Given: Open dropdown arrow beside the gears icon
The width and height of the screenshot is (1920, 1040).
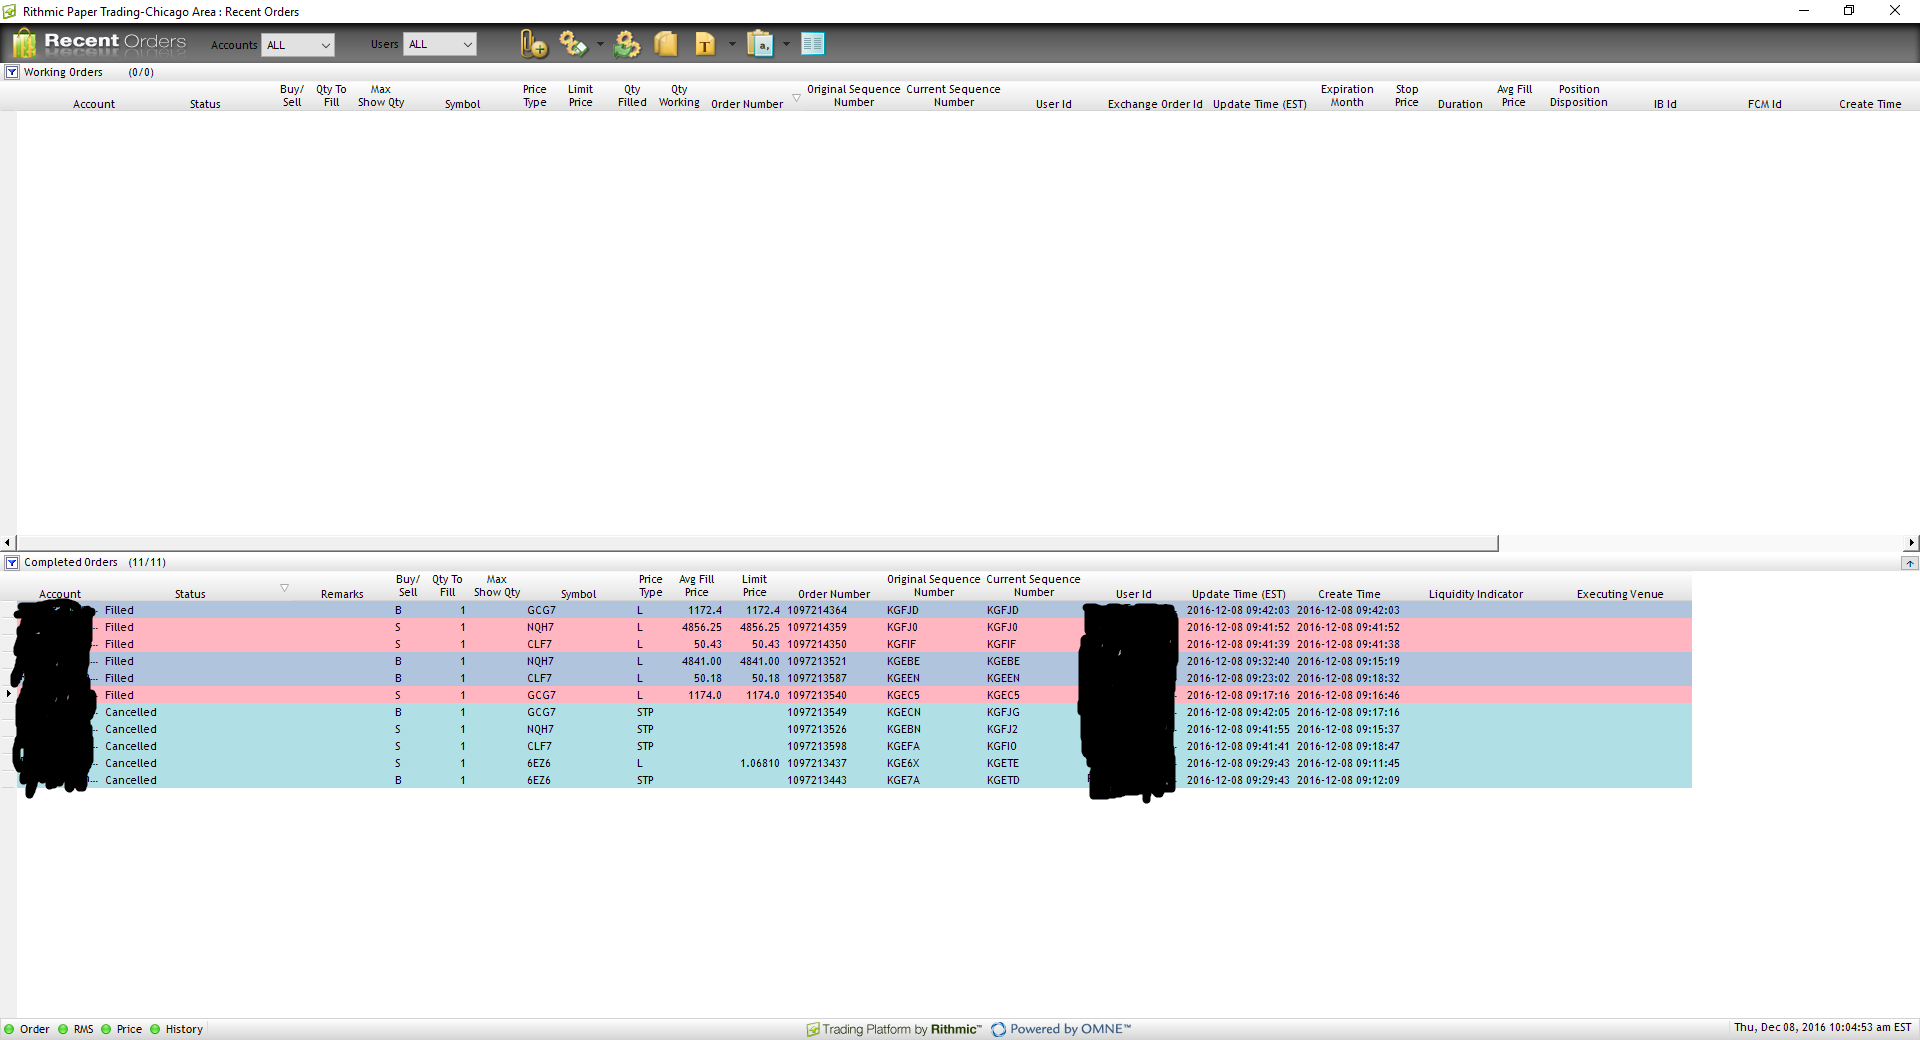Looking at the screenshot, I should pos(600,44).
